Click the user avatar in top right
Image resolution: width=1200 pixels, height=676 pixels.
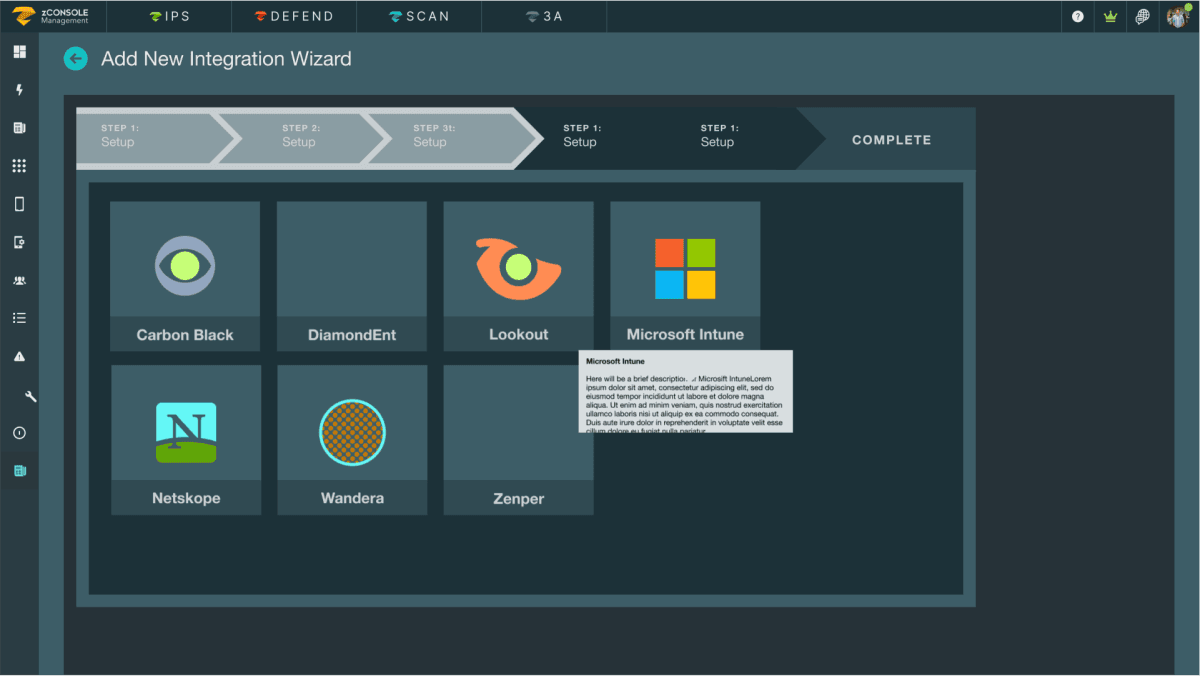click(x=1176, y=16)
